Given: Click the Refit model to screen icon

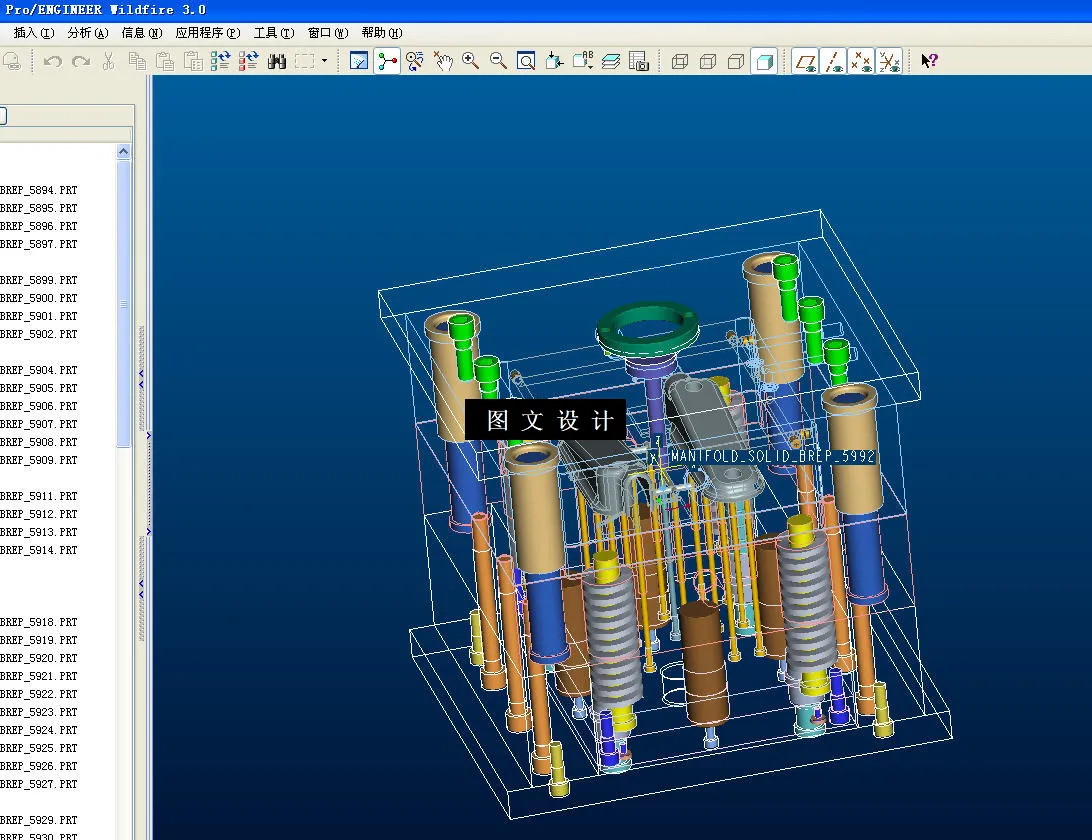Looking at the screenshot, I should point(526,61).
